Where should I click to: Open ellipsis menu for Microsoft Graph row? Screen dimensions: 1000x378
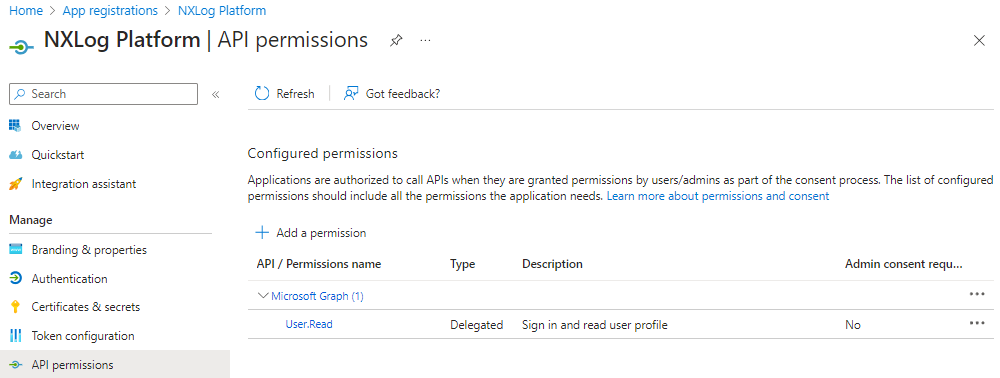point(976,294)
